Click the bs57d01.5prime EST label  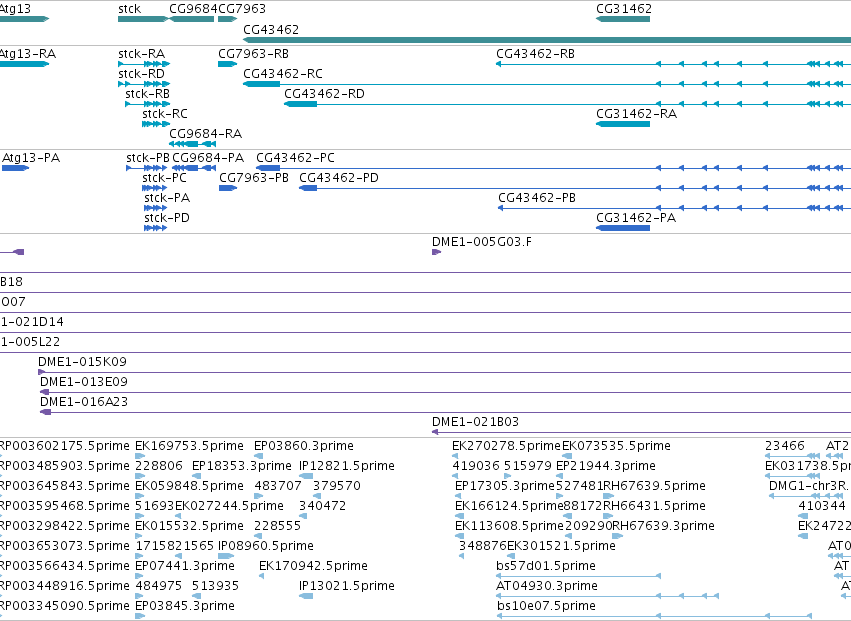coord(546,567)
